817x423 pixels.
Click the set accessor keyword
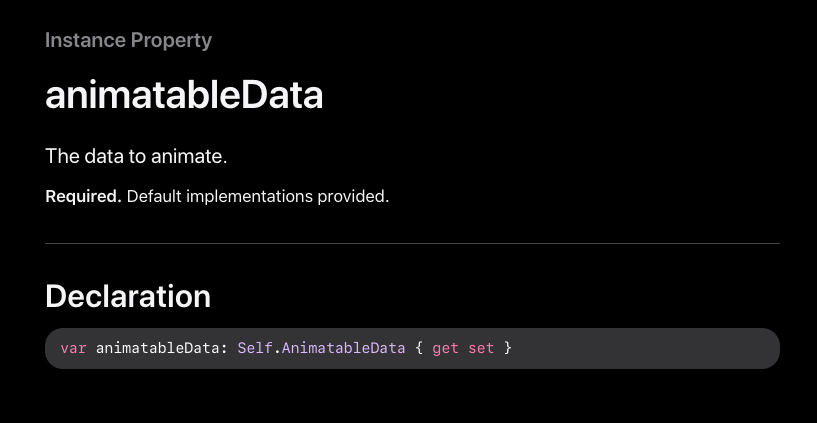click(481, 348)
